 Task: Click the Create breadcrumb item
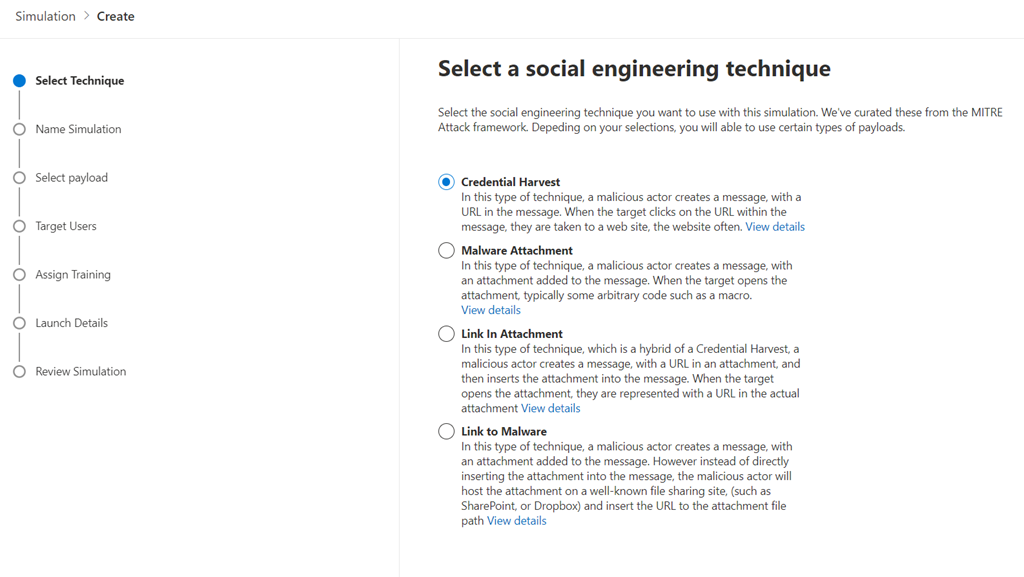(x=116, y=16)
